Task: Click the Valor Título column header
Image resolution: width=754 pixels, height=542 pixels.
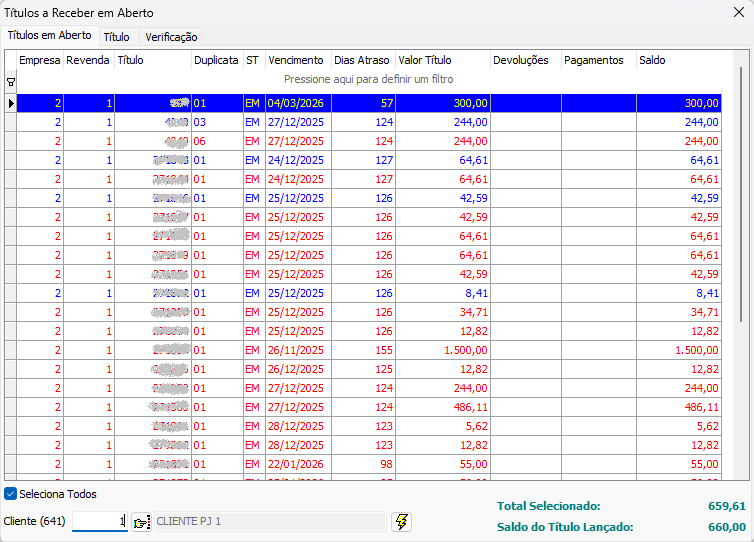Action: click(x=442, y=60)
